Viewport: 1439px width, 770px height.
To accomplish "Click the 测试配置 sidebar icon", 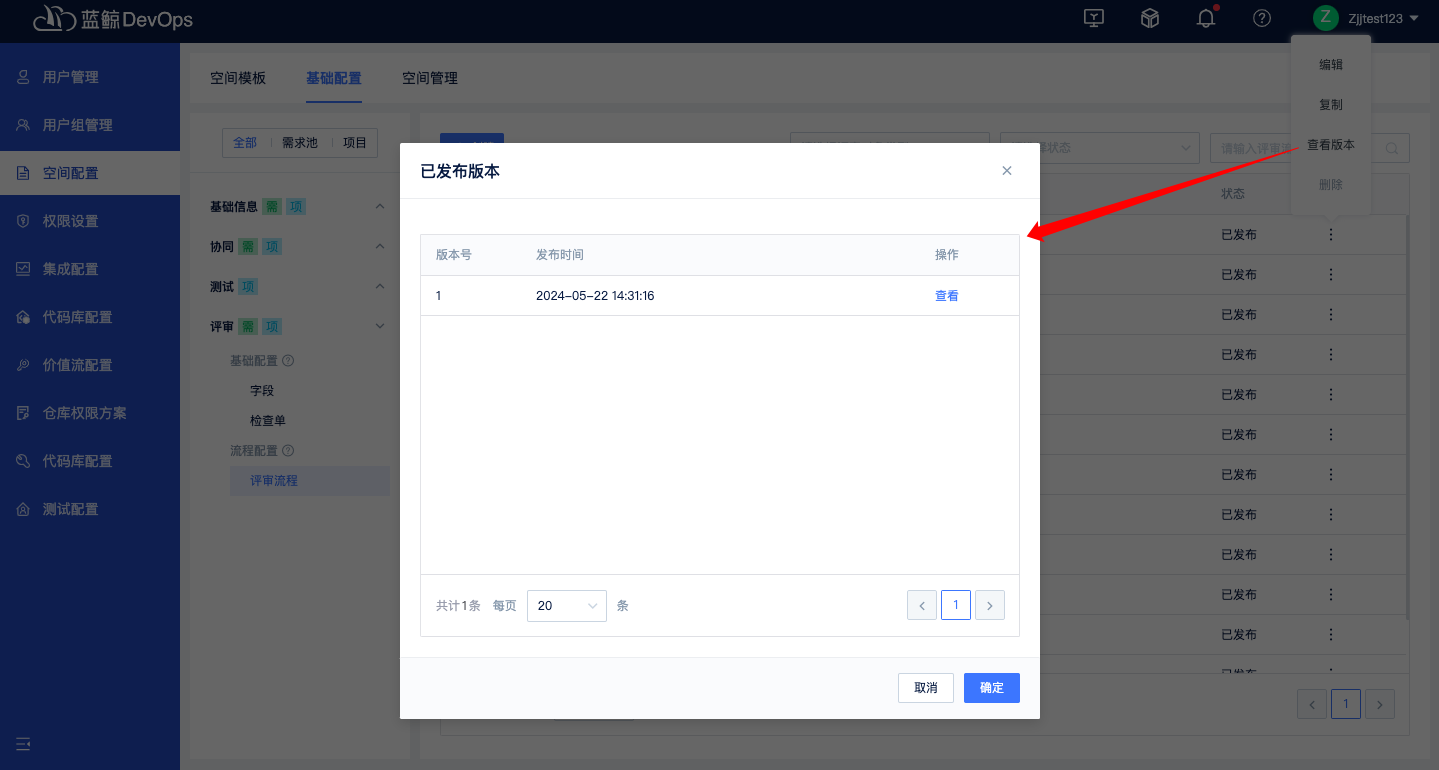I will tap(23, 509).
